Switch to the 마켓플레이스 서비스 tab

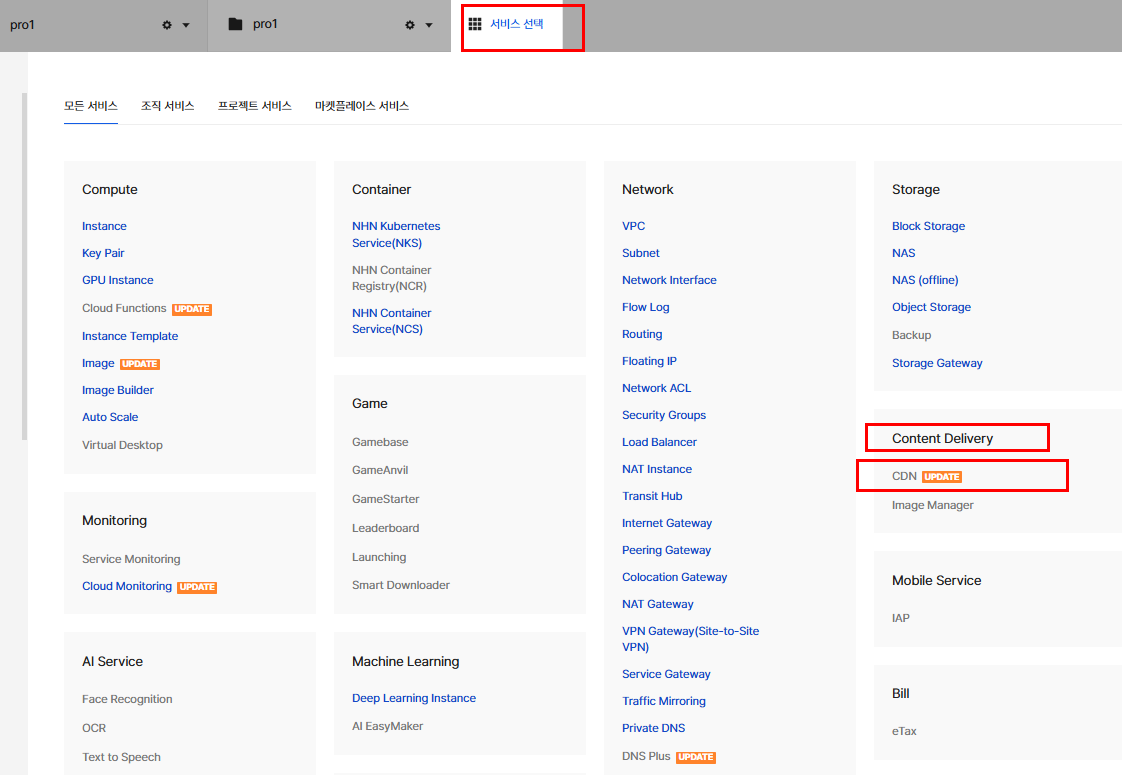coord(362,106)
